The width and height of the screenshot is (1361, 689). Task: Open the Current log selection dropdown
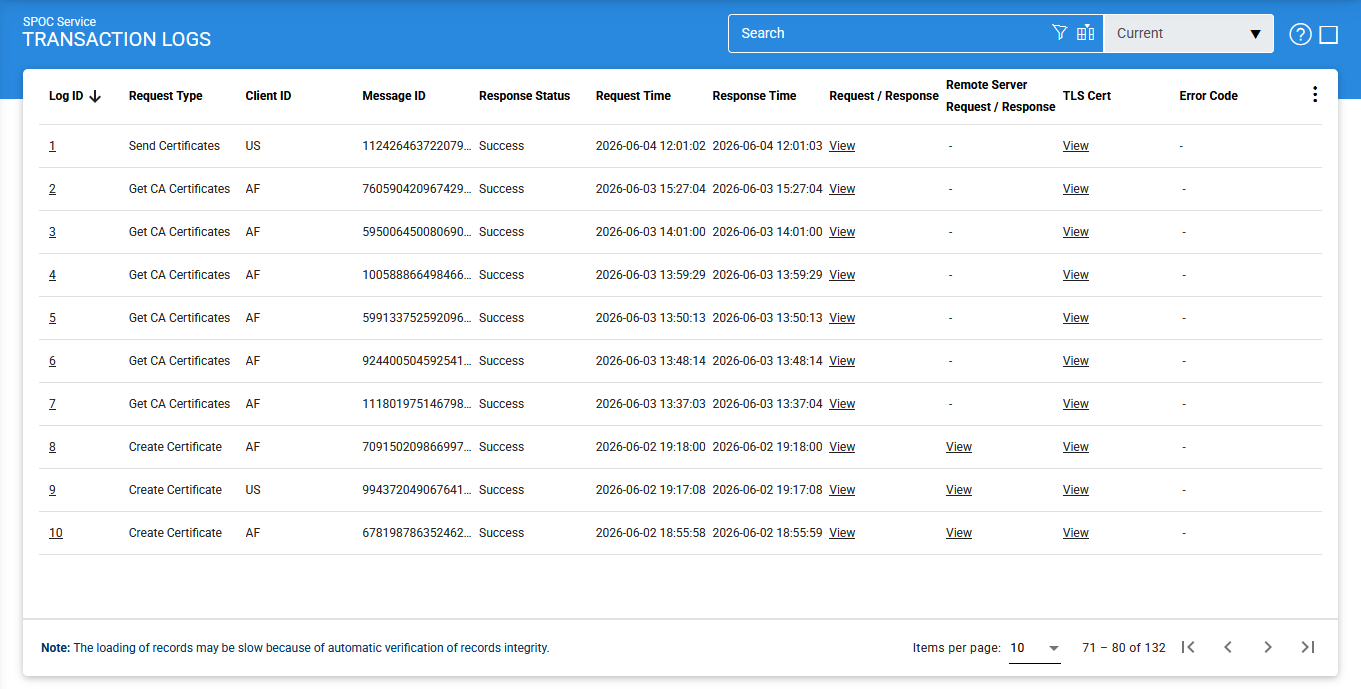point(1188,33)
